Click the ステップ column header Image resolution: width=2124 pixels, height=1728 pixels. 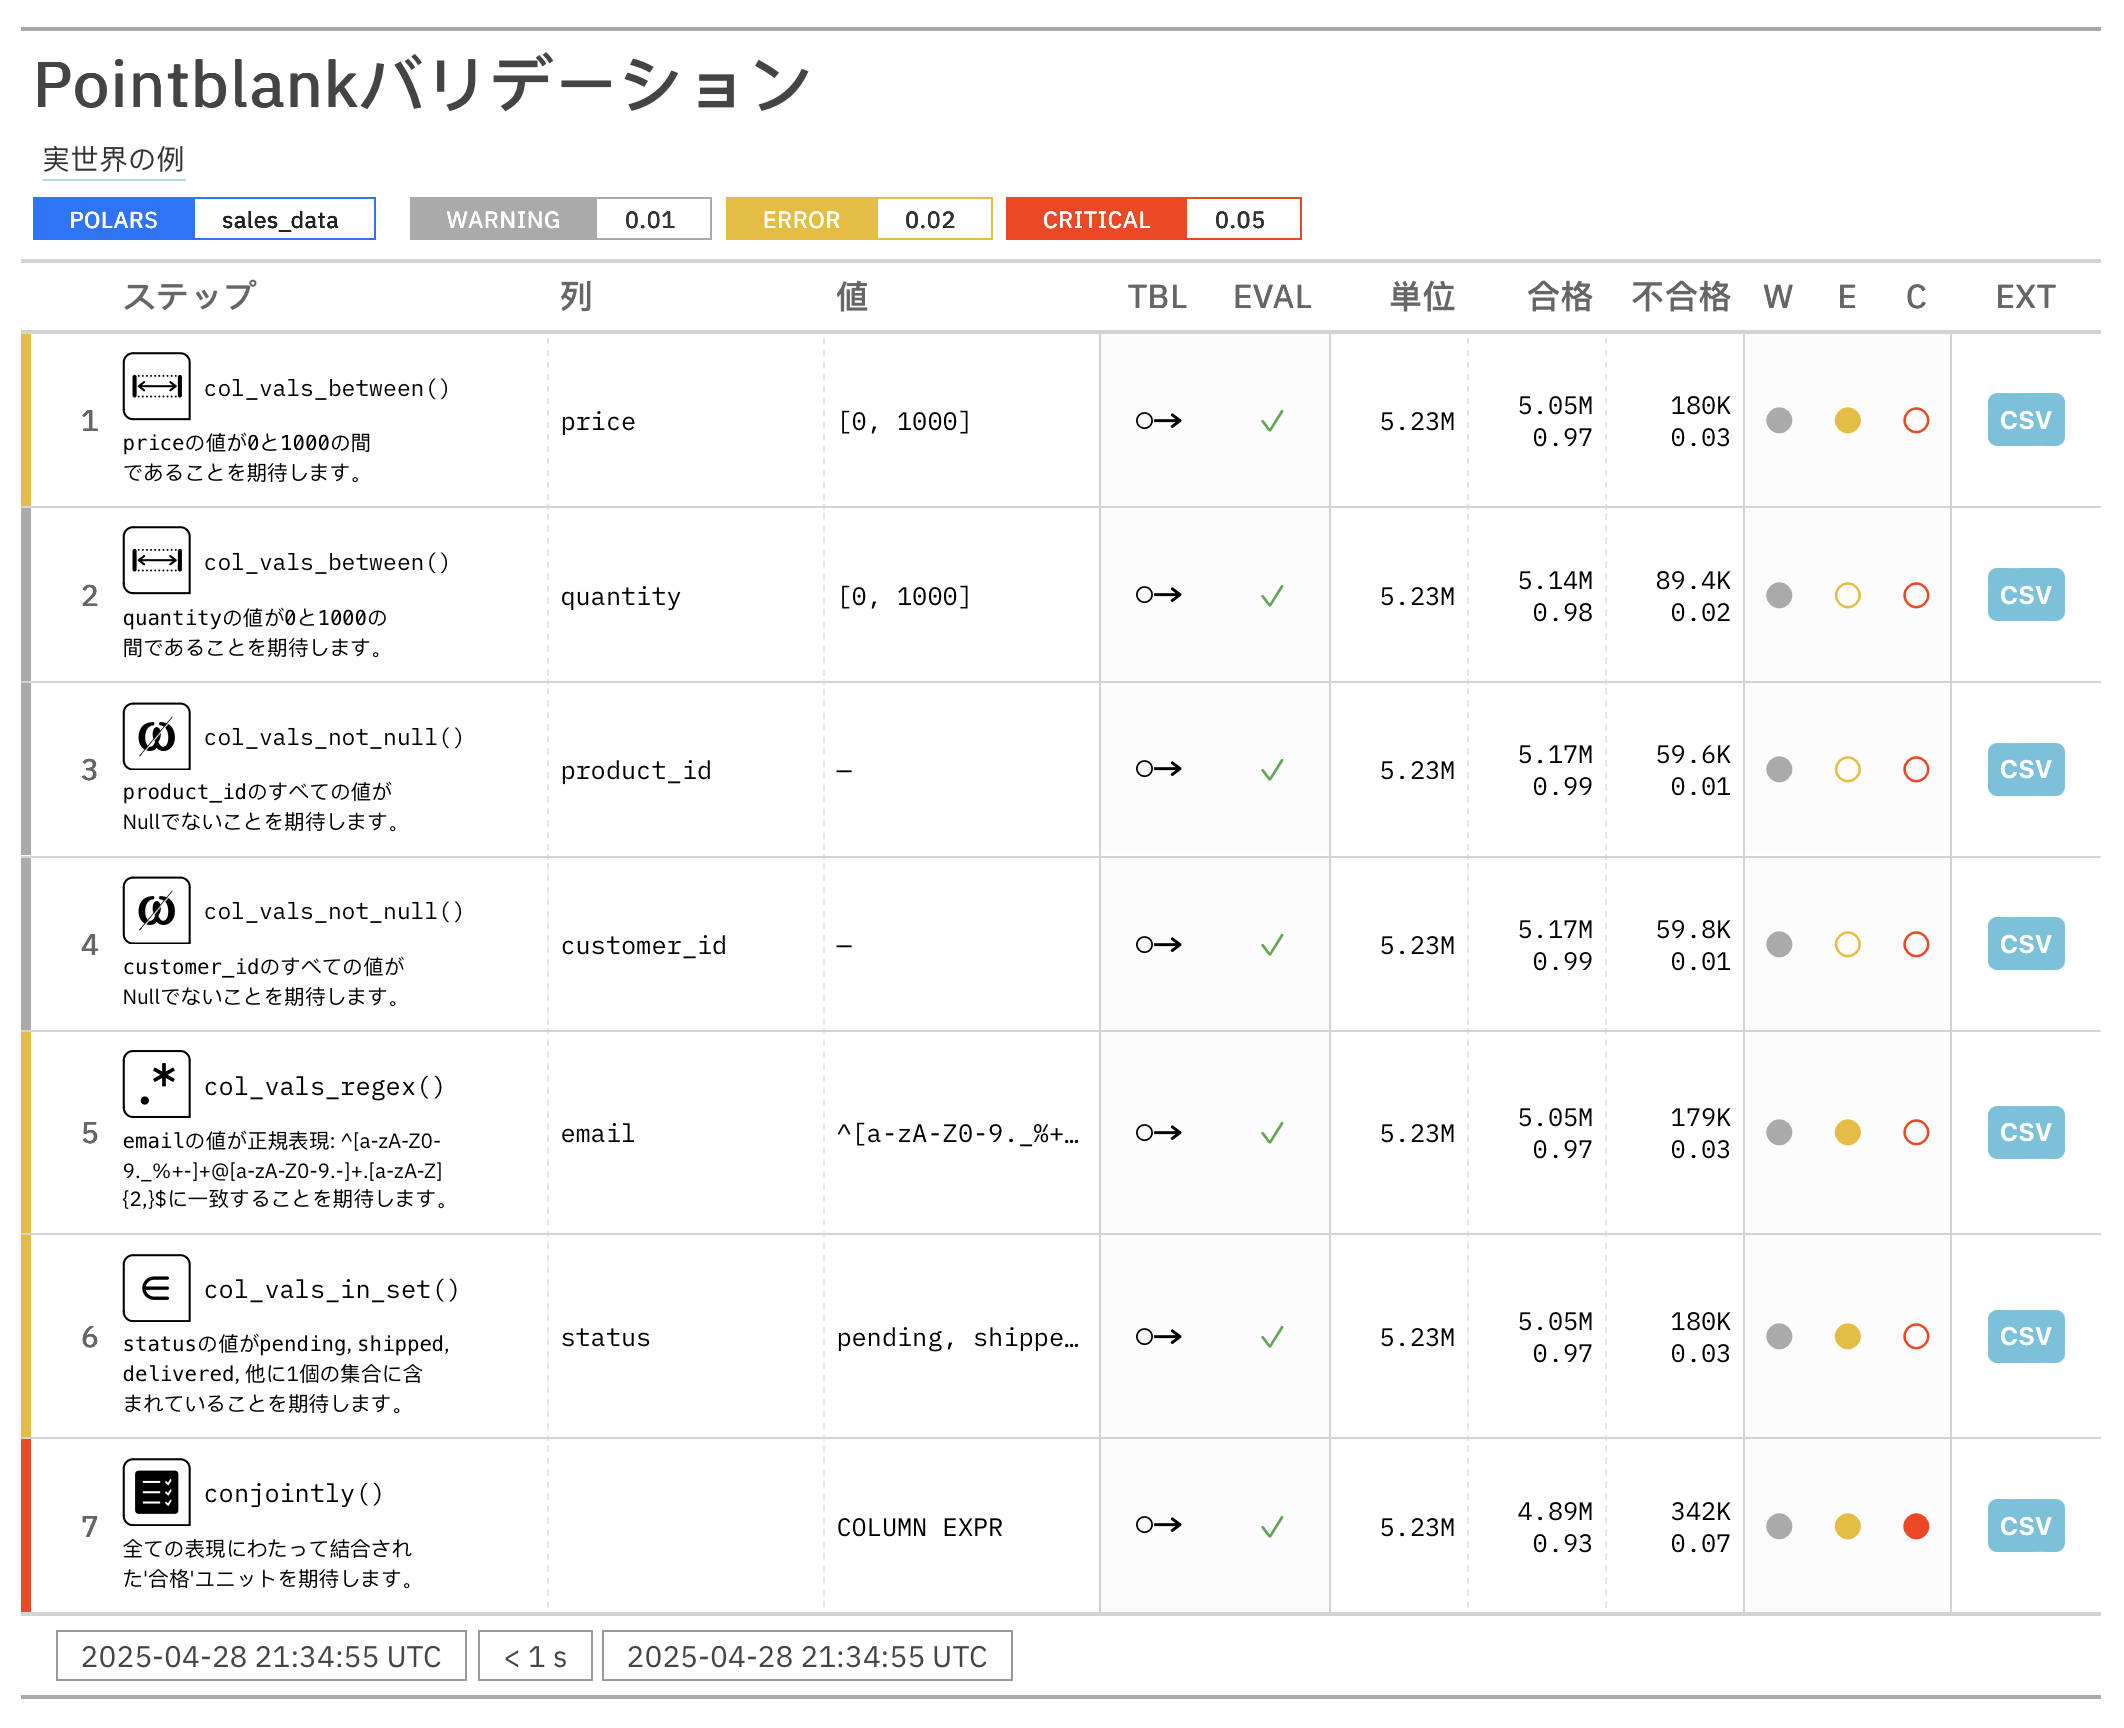coord(189,297)
